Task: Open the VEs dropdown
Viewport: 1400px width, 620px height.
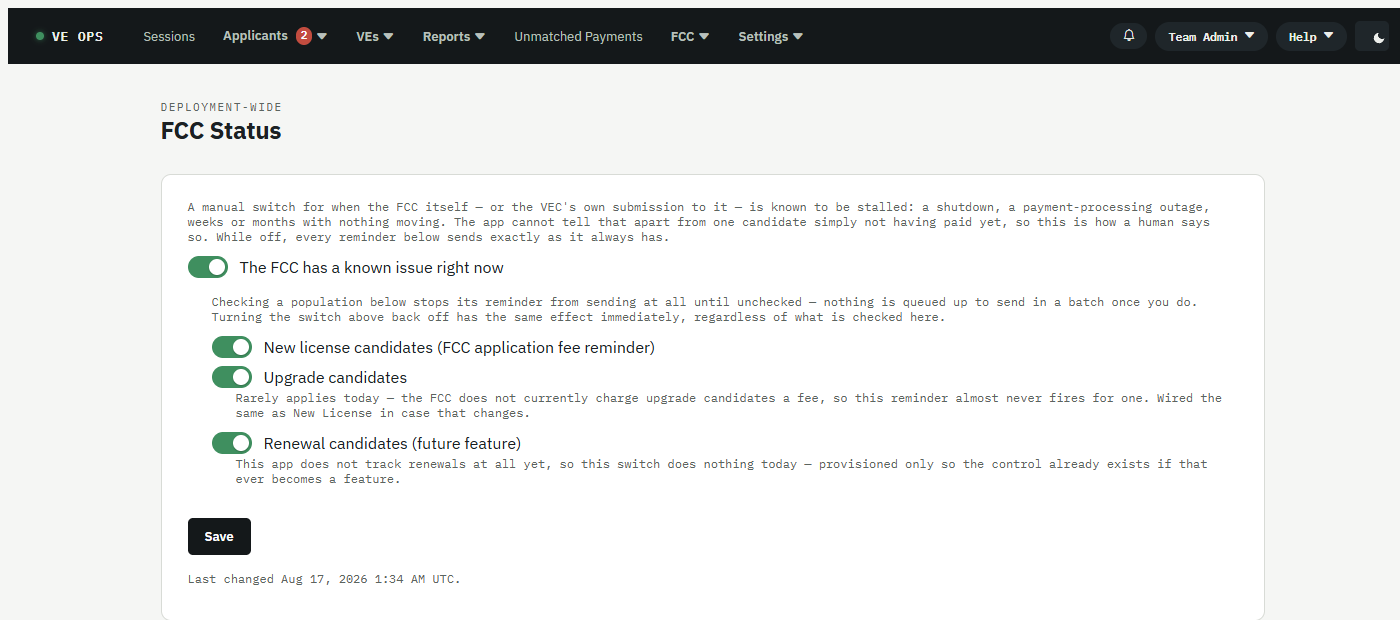Action: tap(375, 36)
